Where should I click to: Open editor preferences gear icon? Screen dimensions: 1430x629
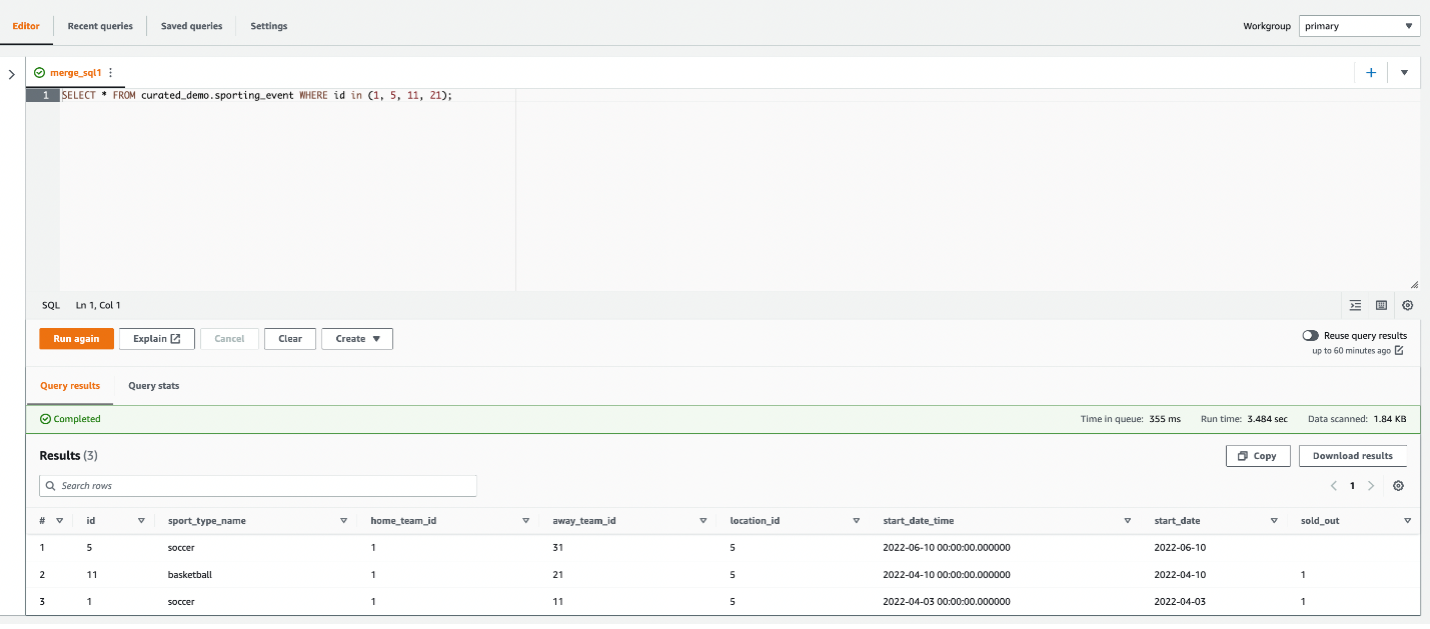[1408, 305]
